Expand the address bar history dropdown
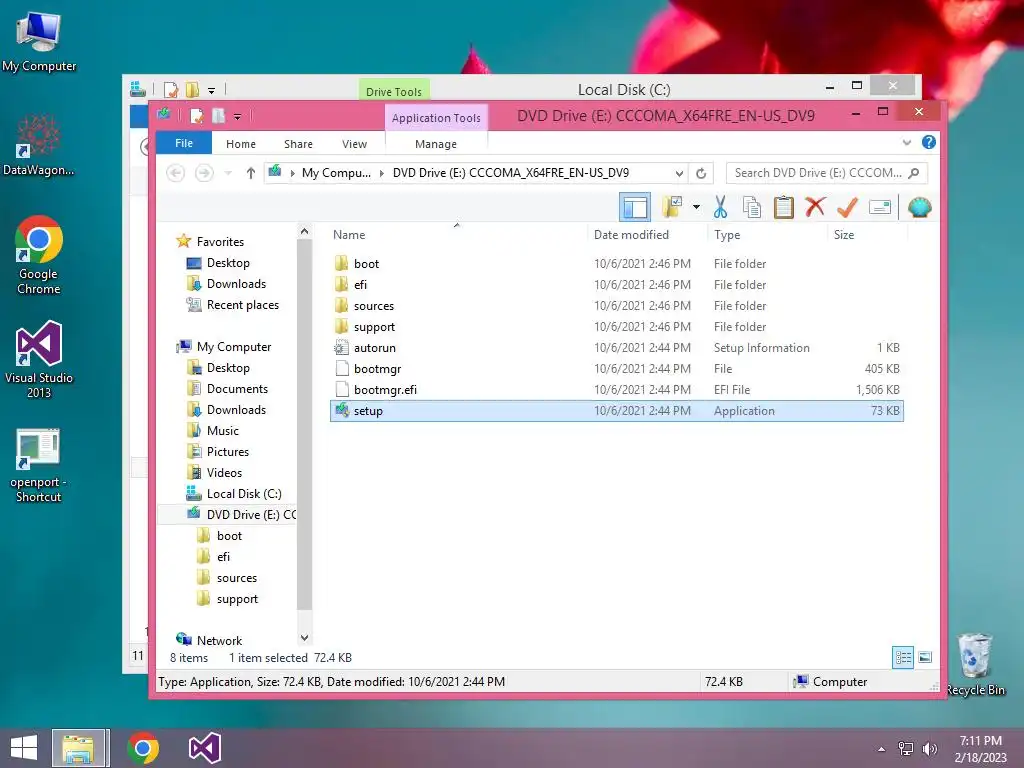Image resolution: width=1024 pixels, height=768 pixels. (679, 173)
